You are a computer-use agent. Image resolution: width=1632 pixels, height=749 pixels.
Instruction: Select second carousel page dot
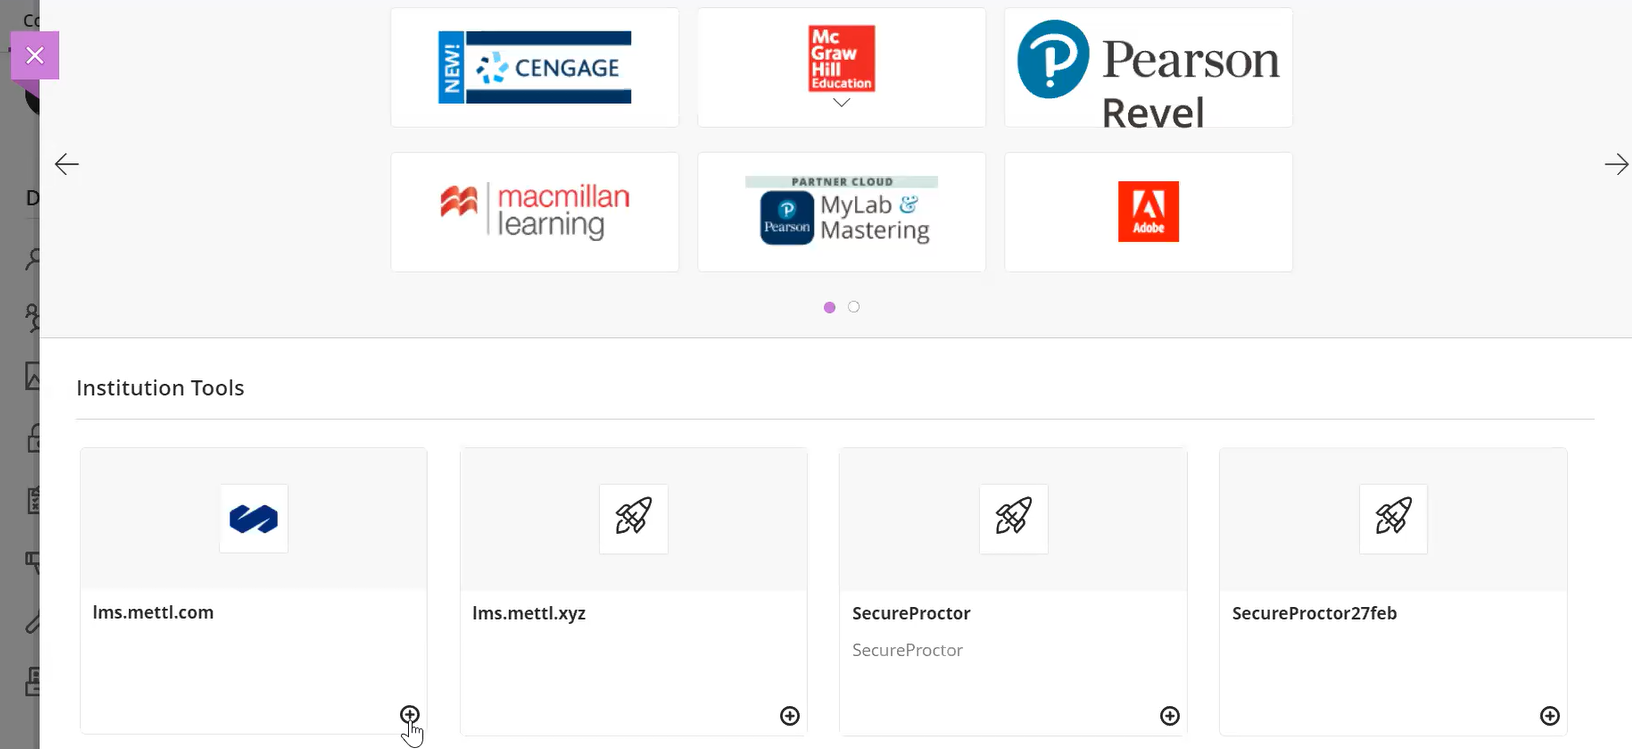coord(854,307)
